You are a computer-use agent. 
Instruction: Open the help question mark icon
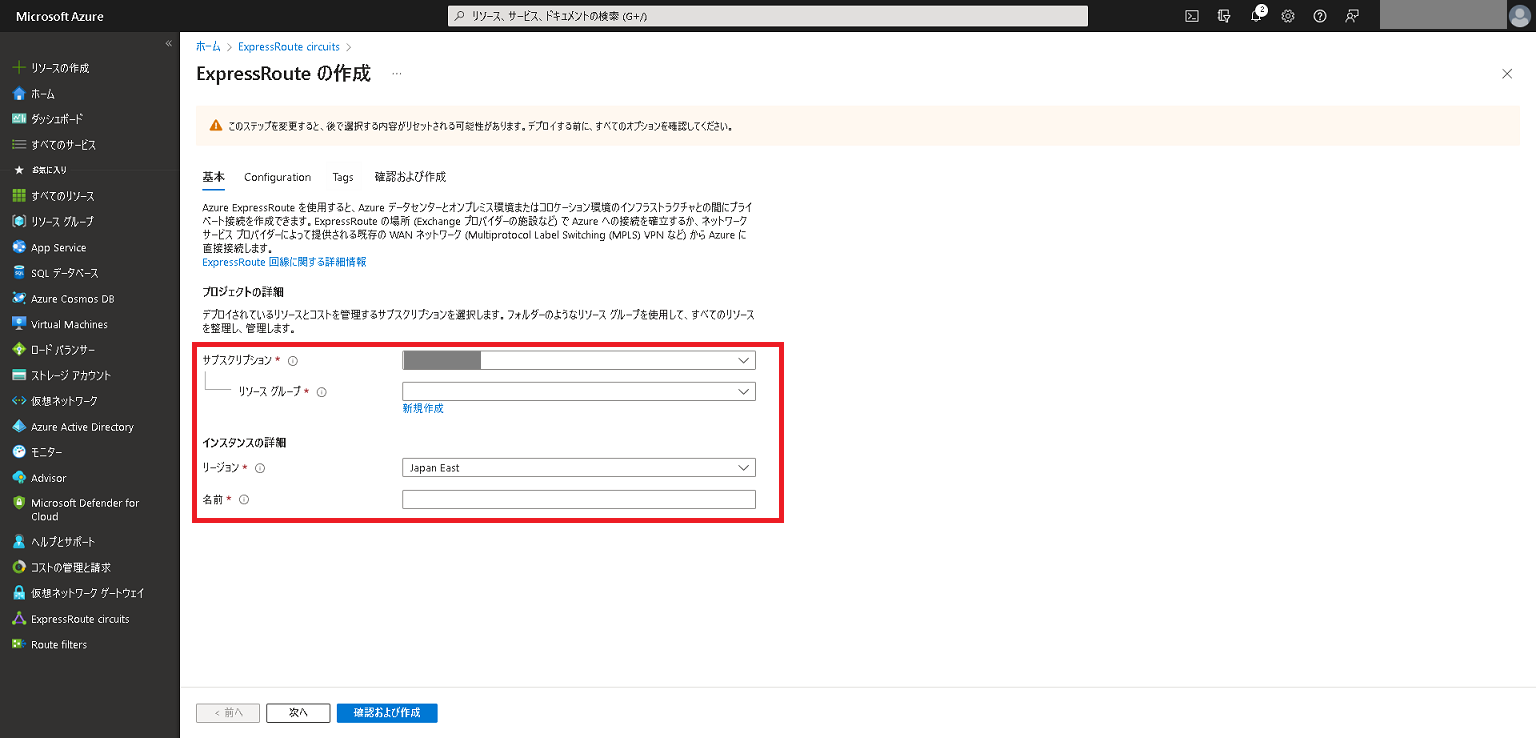[1320, 16]
